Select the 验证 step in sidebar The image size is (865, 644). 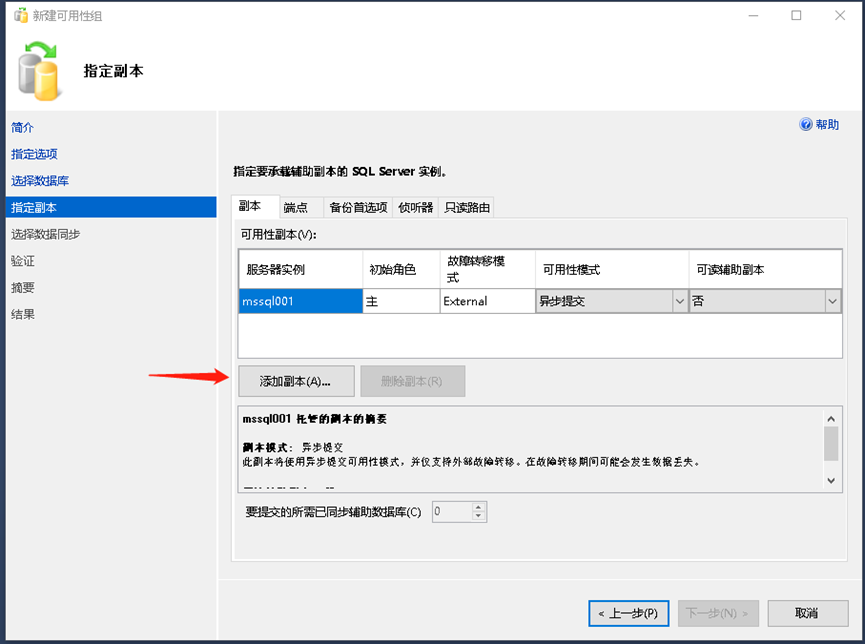[23, 261]
